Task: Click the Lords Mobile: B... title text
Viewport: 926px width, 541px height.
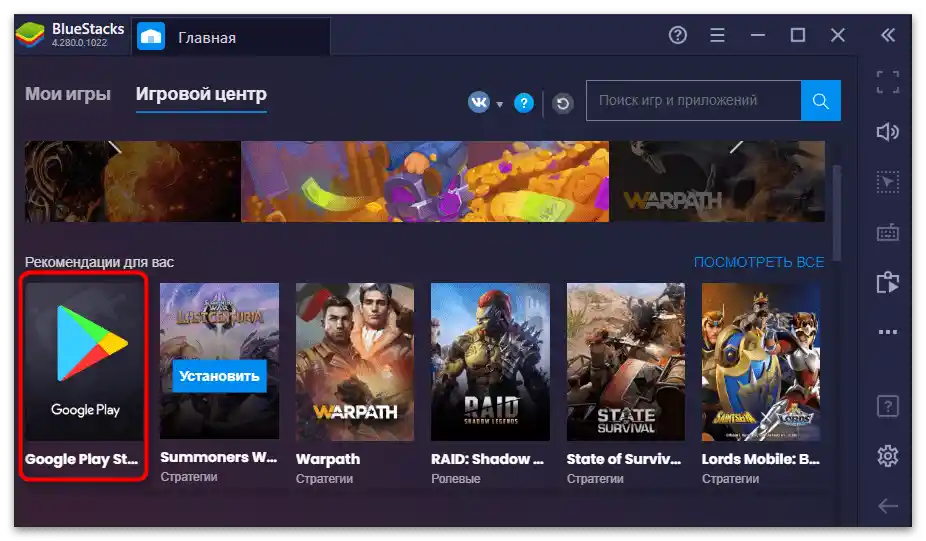Action: click(761, 459)
